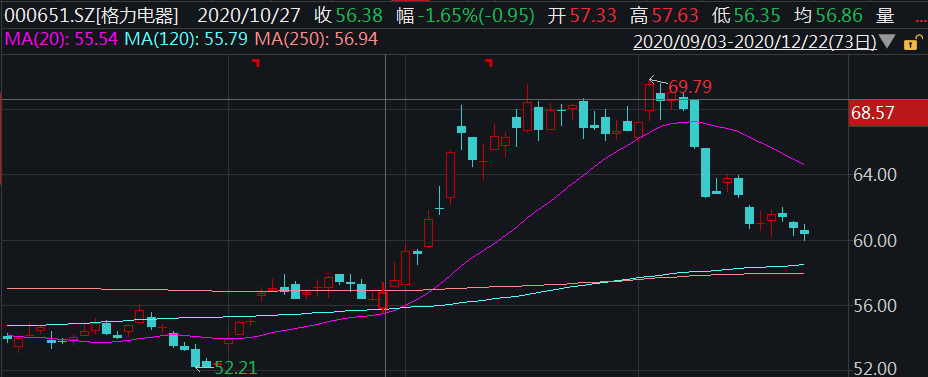
Task: Click the low price 56.35
Action: click(x=757, y=16)
